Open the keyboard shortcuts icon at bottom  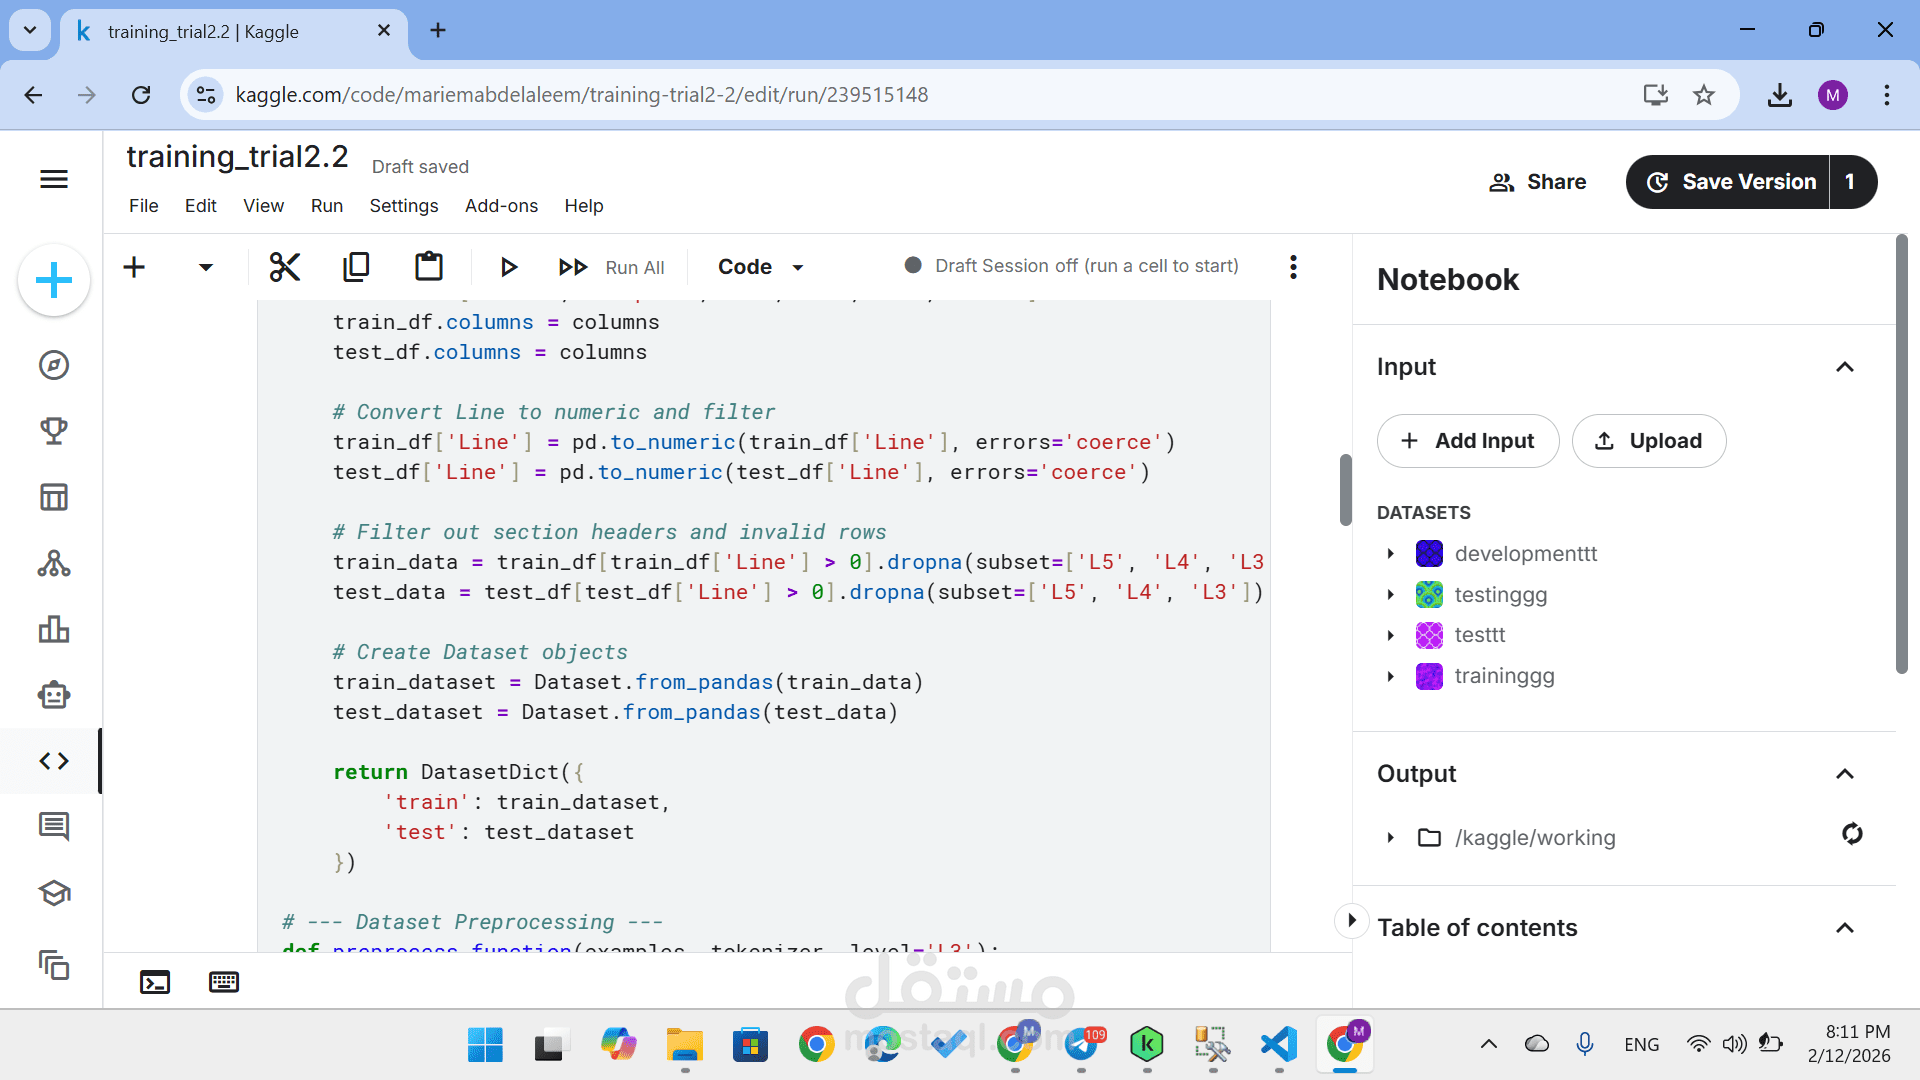224,982
